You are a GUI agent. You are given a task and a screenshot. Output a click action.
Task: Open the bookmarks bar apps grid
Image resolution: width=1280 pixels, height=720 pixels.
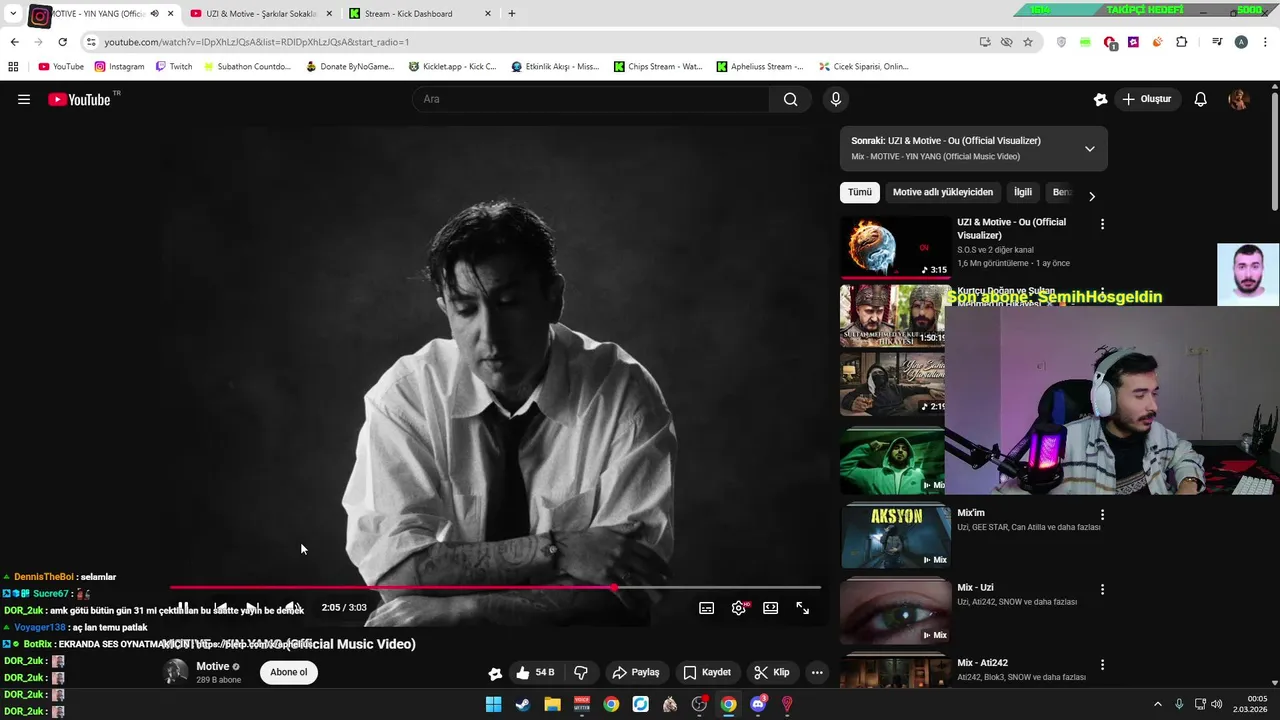click(x=13, y=67)
